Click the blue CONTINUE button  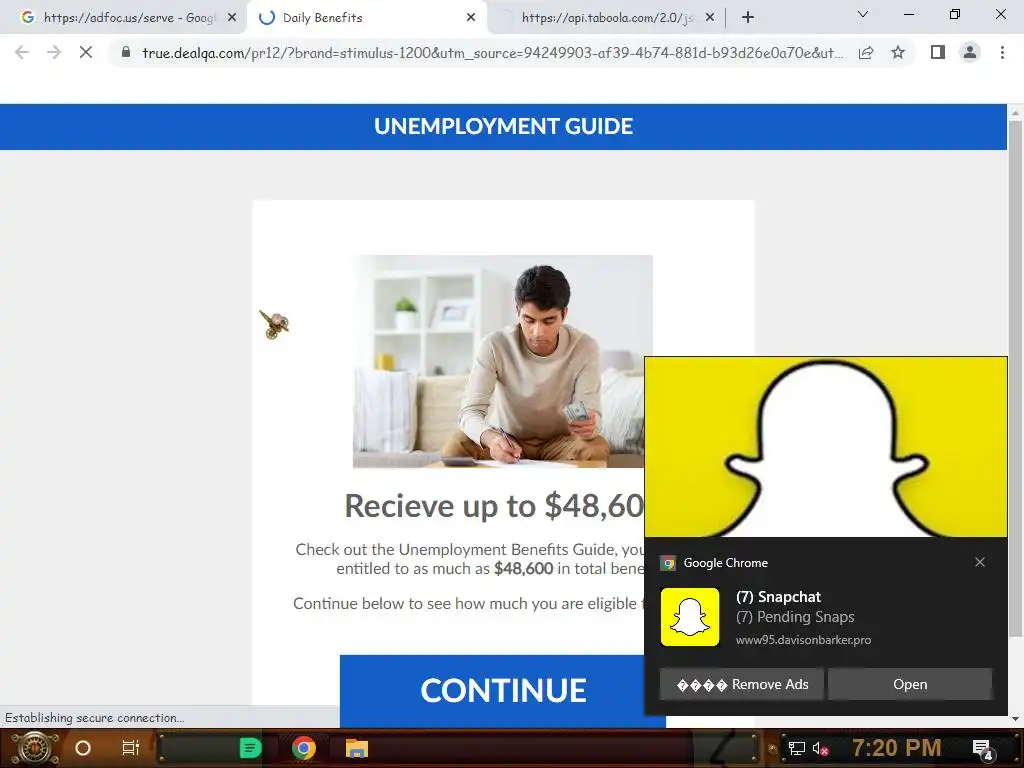(x=502, y=690)
